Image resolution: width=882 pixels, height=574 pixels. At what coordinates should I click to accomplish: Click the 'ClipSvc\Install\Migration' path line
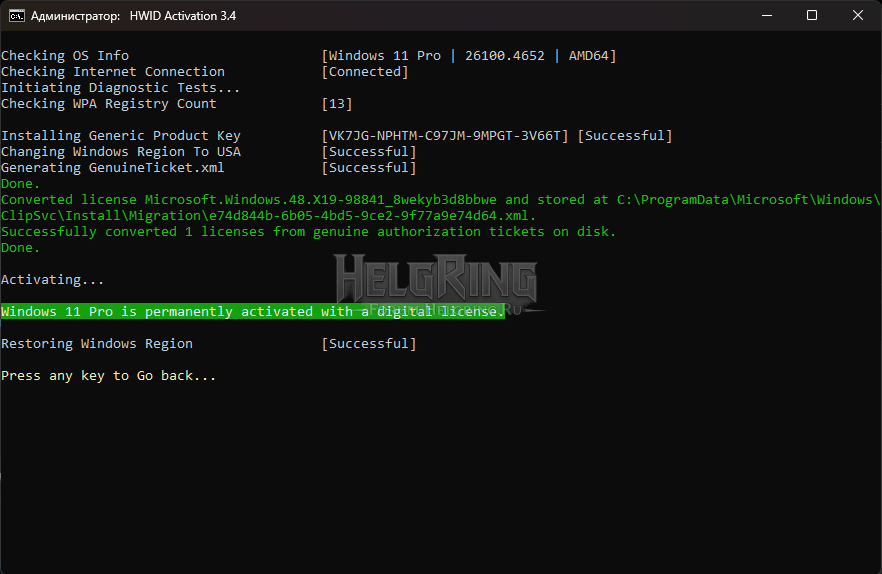click(x=268, y=216)
